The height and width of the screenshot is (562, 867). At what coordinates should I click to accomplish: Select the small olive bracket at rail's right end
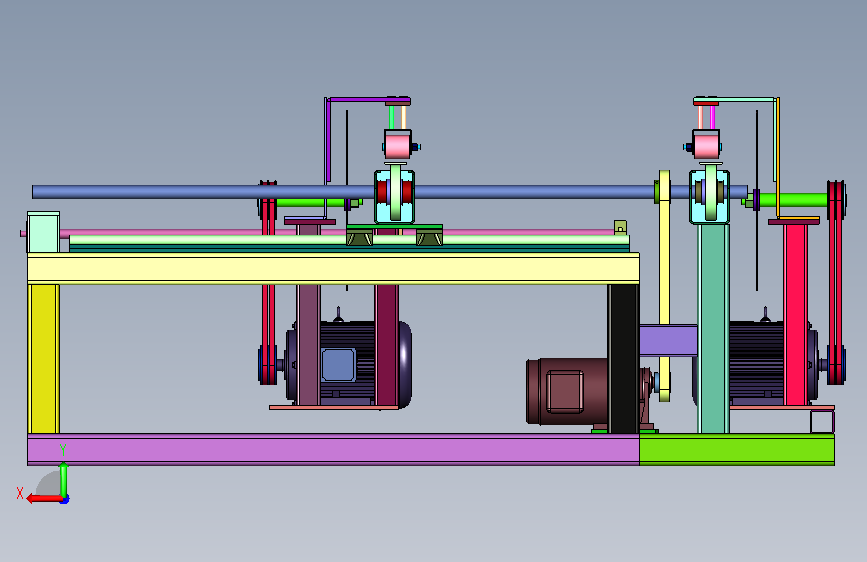coord(620,227)
